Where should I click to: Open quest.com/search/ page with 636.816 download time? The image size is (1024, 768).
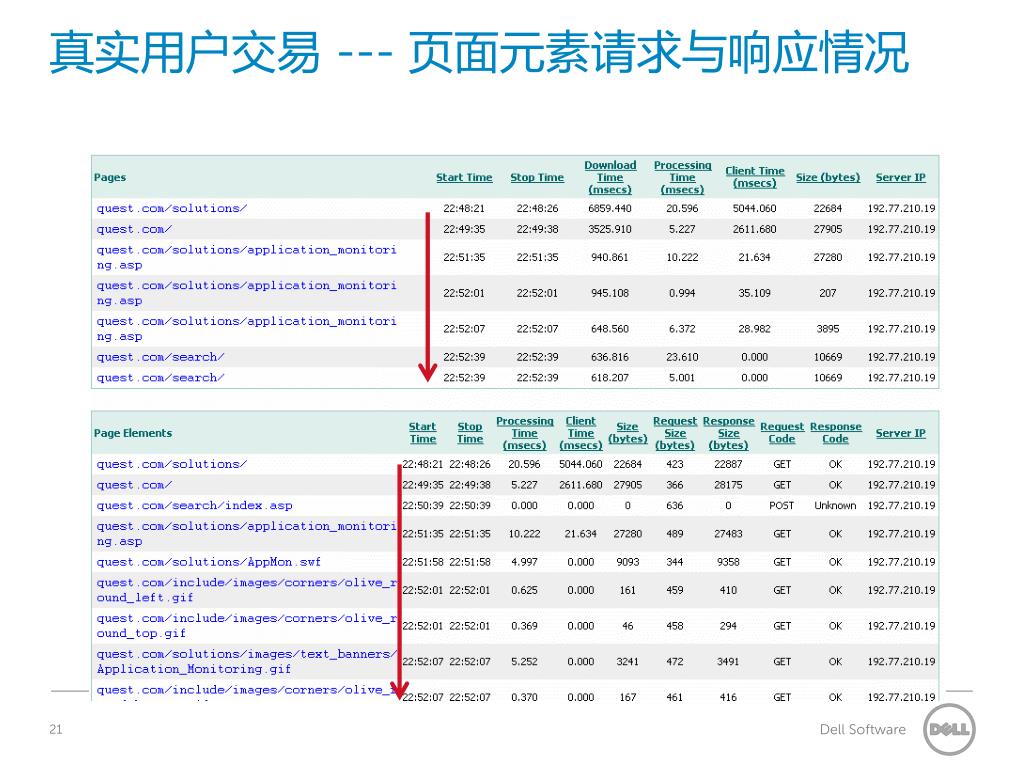[x=161, y=357]
